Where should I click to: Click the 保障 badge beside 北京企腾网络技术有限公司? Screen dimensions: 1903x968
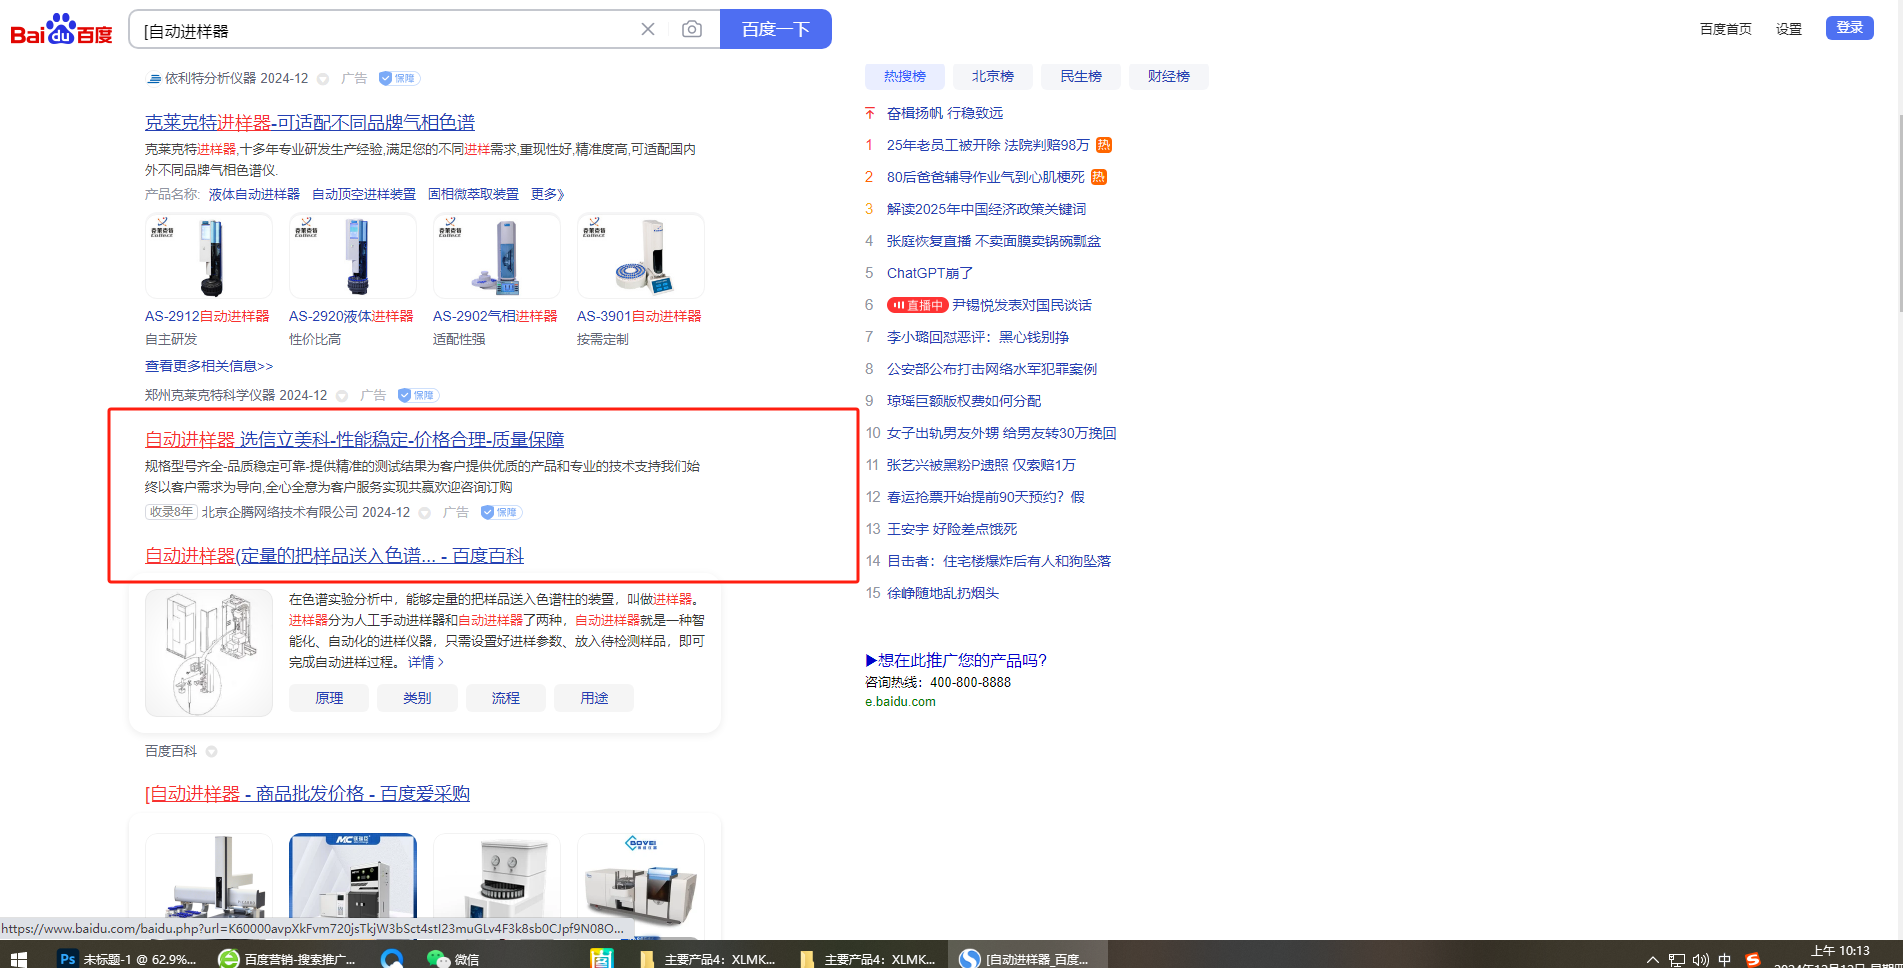[x=501, y=512]
